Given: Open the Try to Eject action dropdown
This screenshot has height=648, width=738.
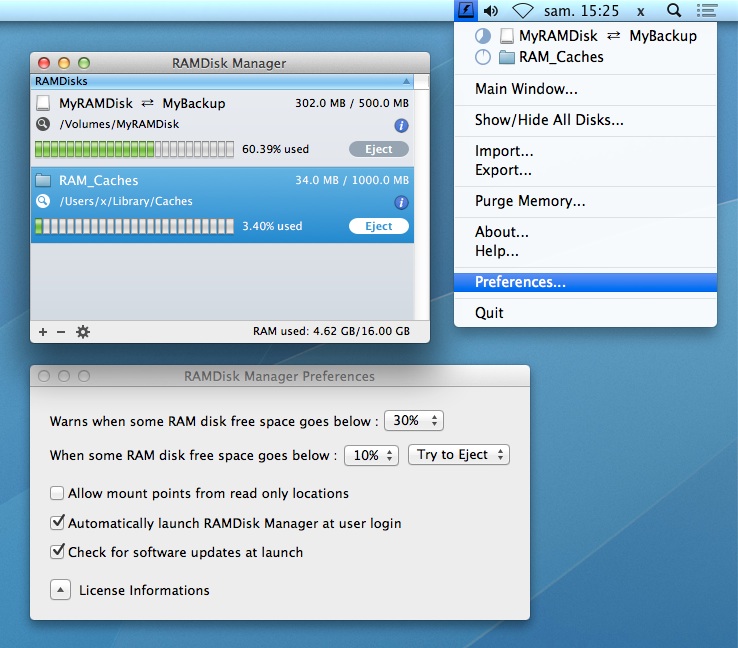Looking at the screenshot, I should pyautogui.click(x=459, y=455).
